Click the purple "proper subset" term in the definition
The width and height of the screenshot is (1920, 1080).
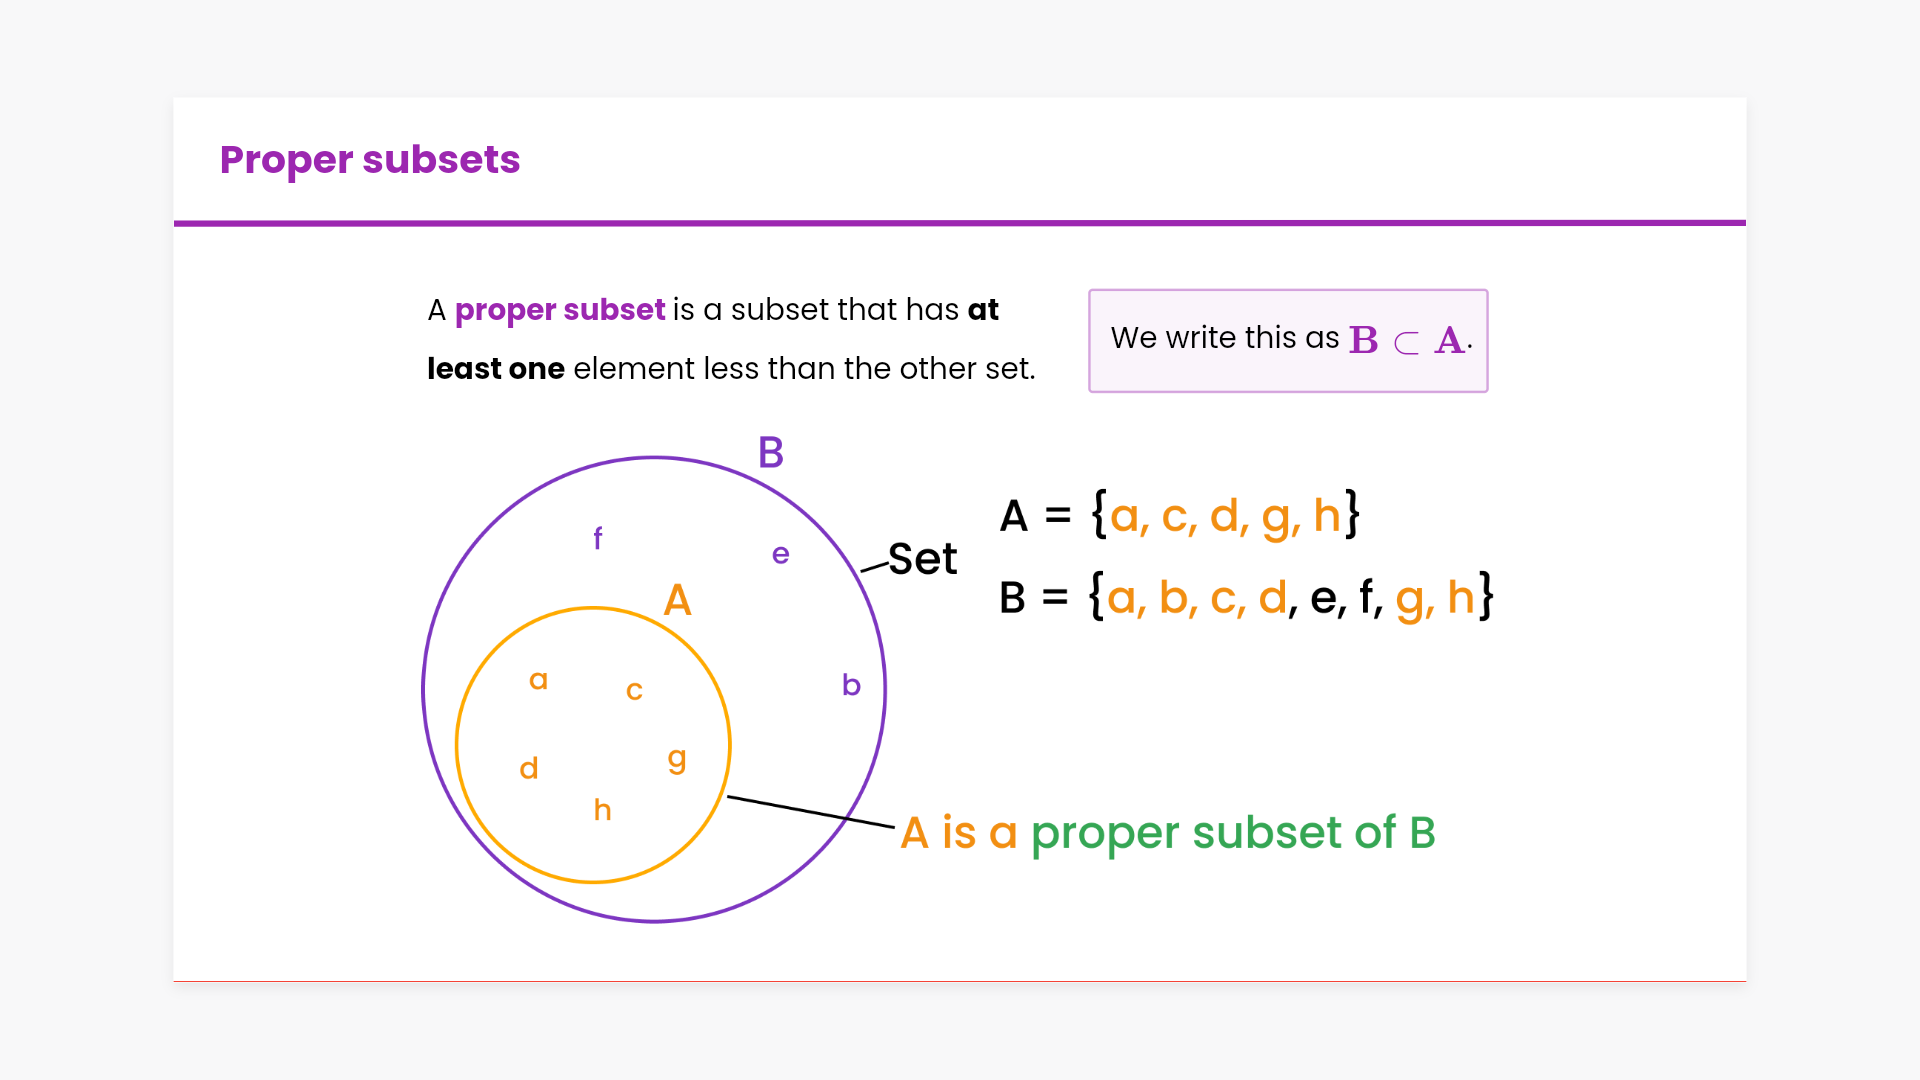click(559, 310)
